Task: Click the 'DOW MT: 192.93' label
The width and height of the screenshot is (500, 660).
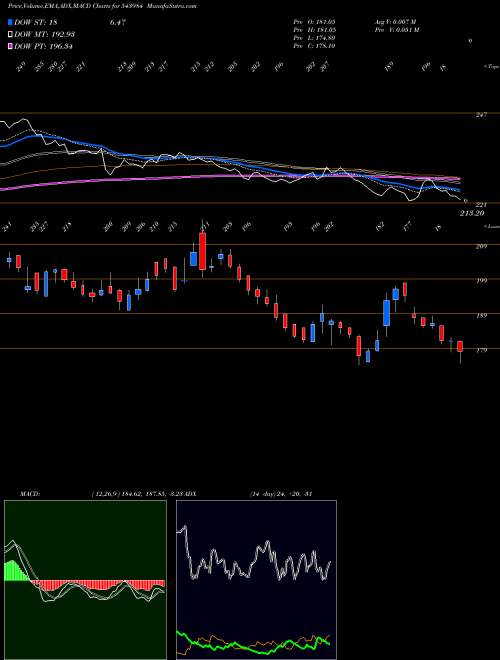Action: (x=45, y=34)
